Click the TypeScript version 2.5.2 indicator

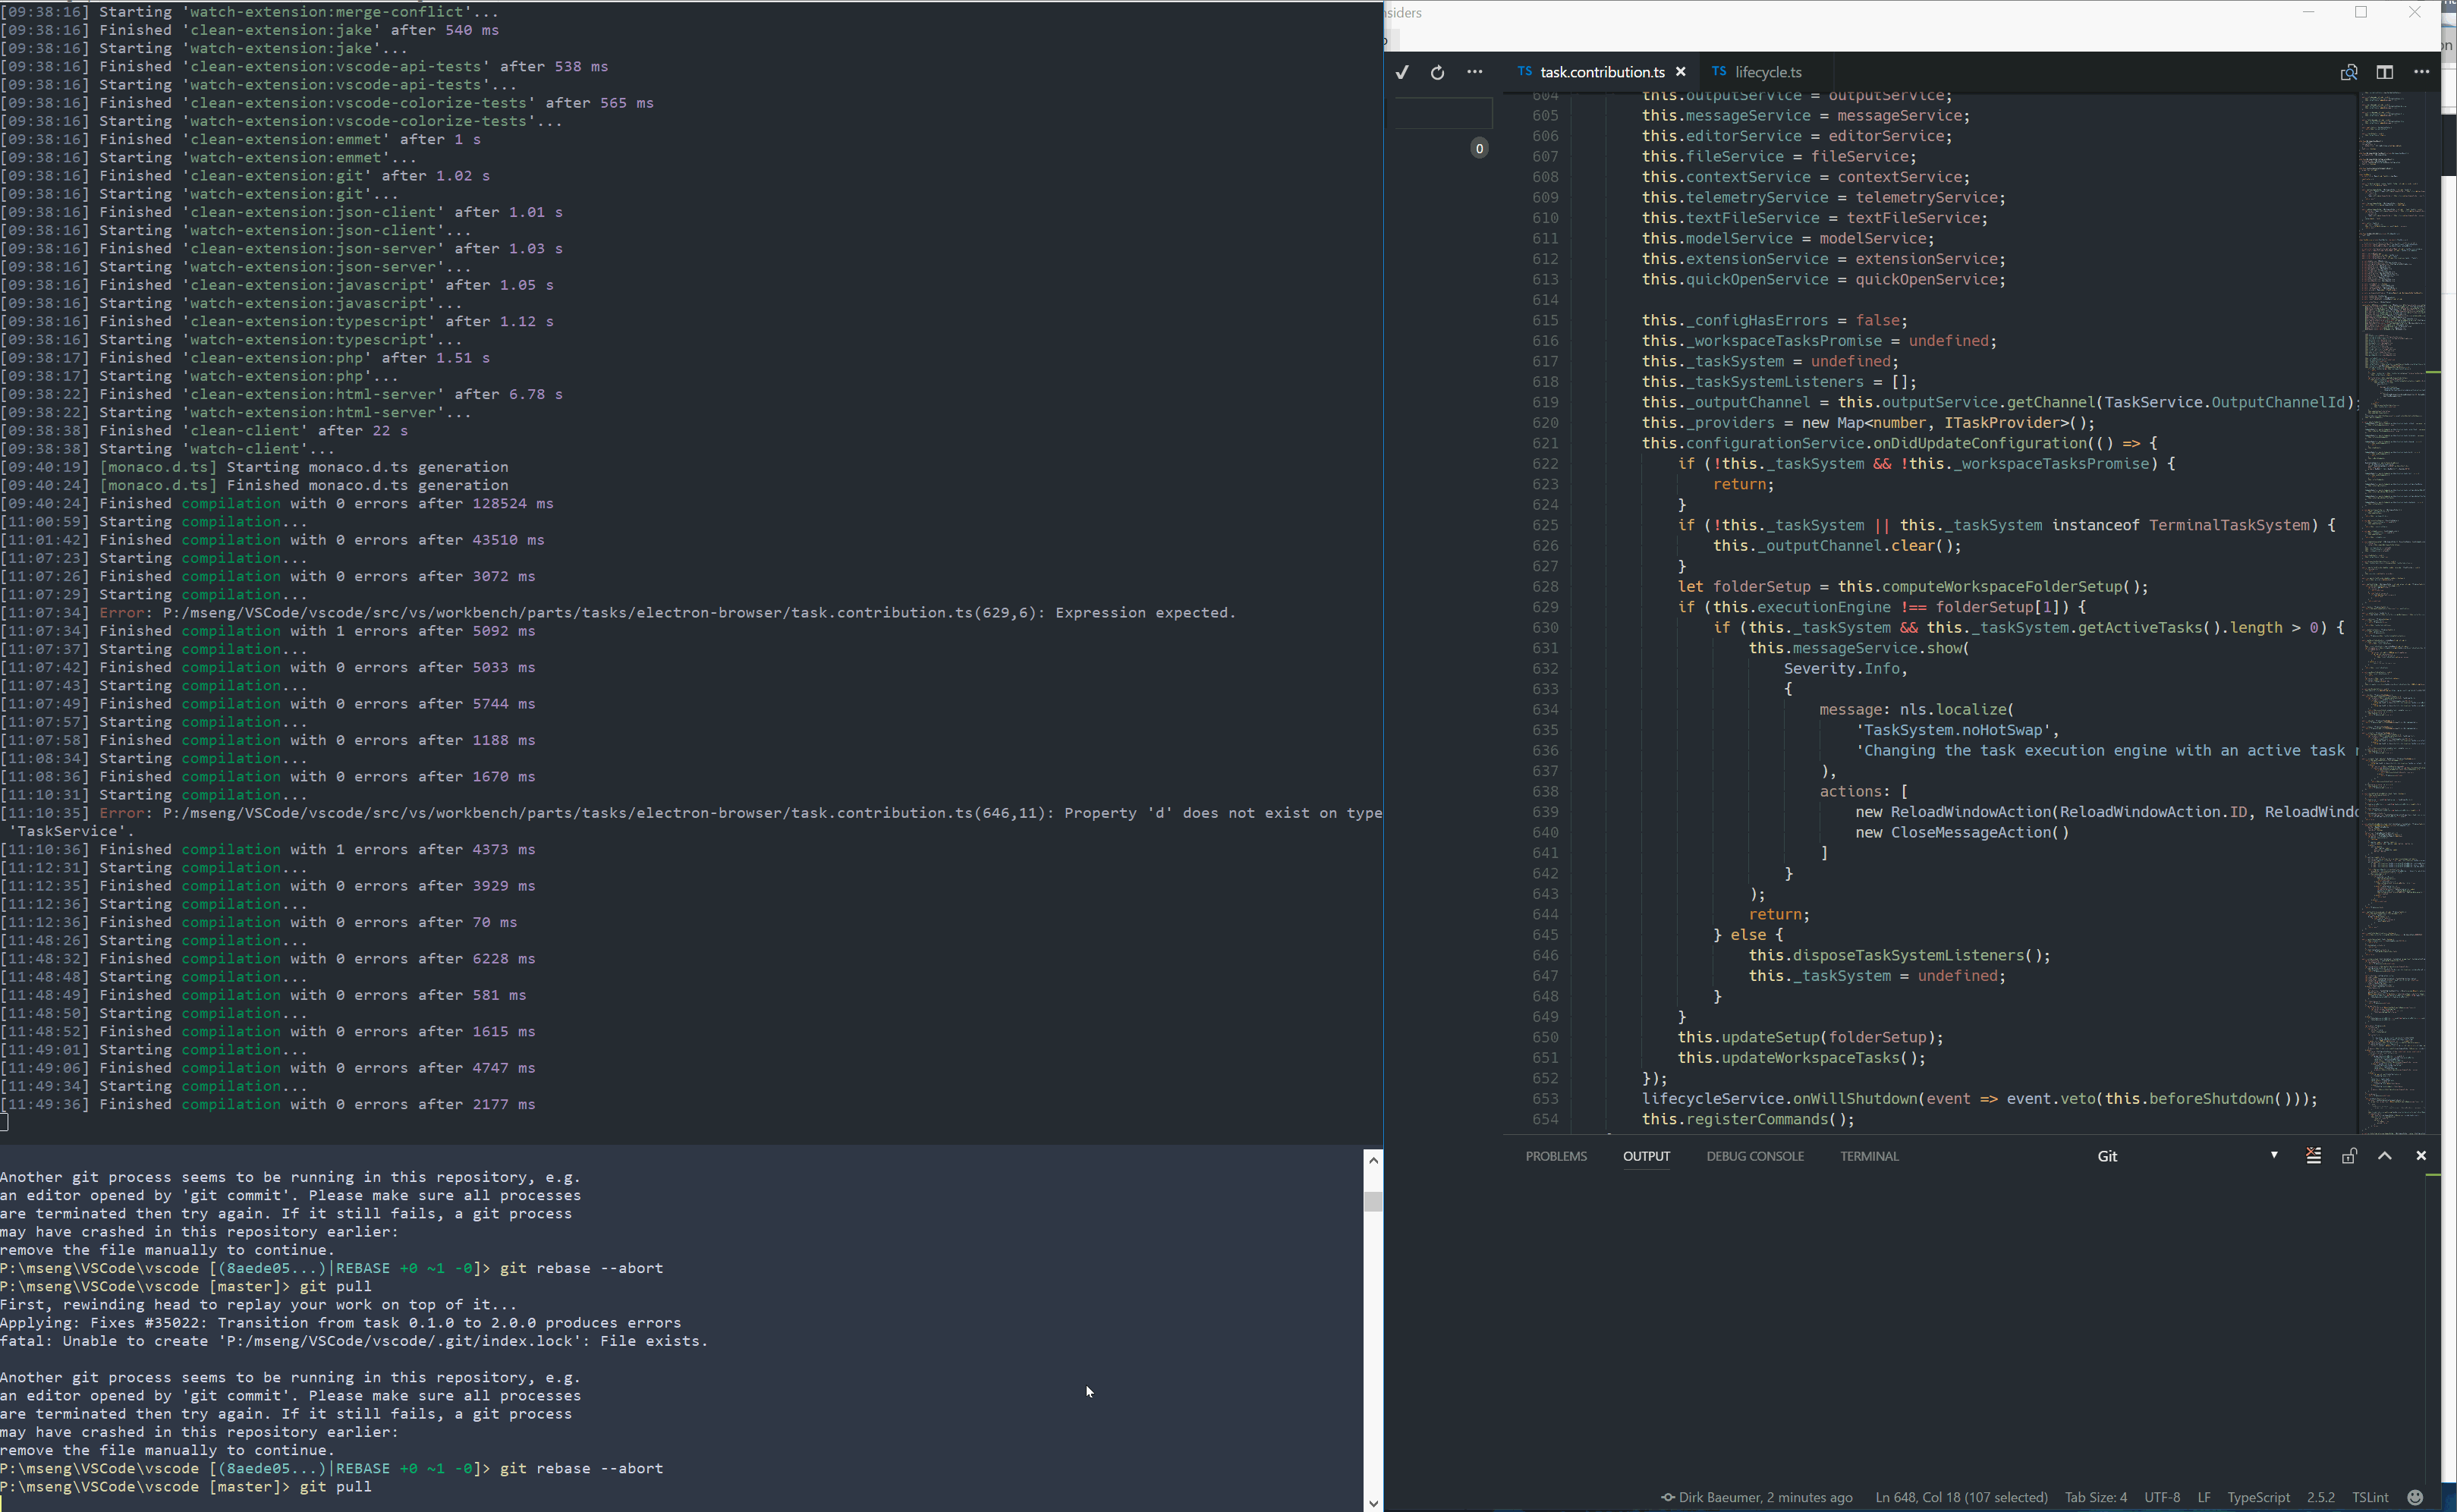pyautogui.click(x=2320, y=1497)
